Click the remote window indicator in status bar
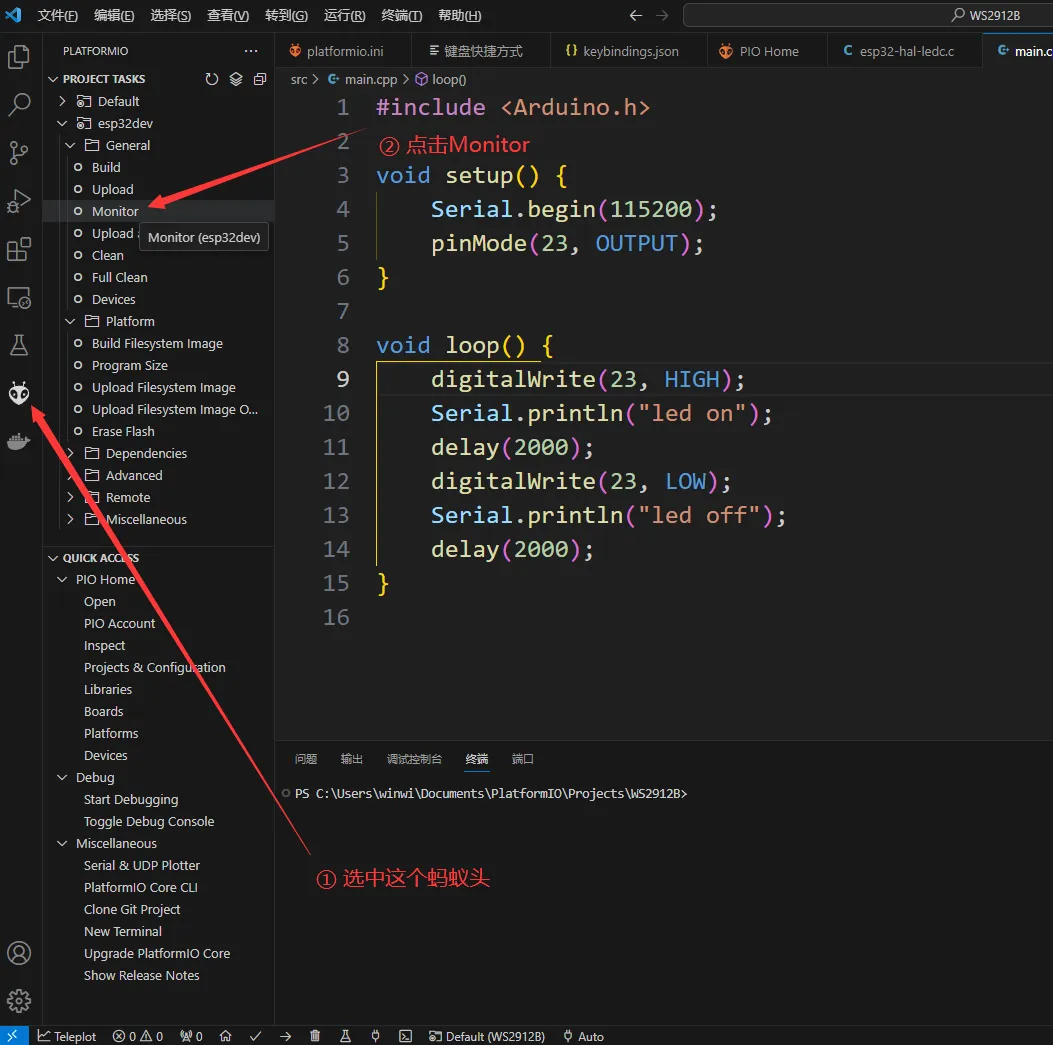This screenshot has height=1045, width=1053. click(x=13, y=1036)
